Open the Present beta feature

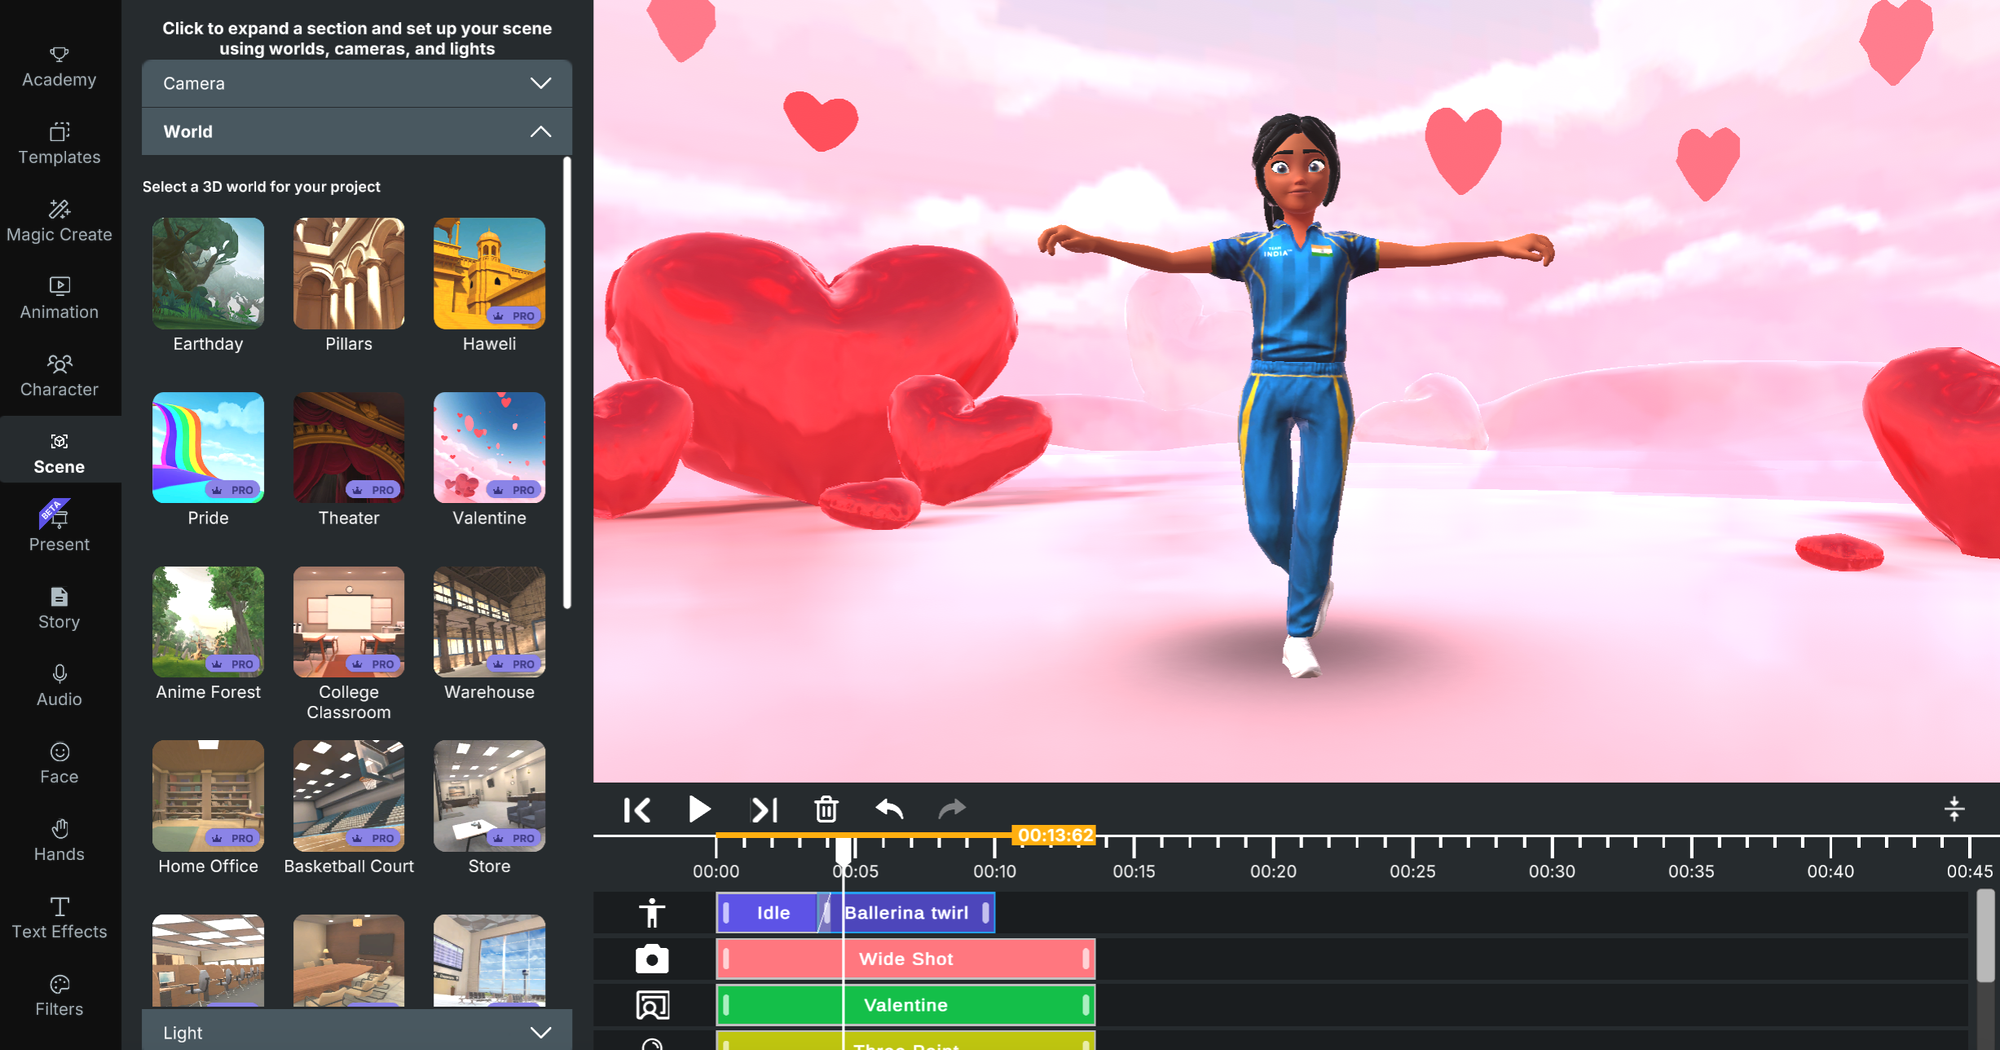pos(59,530)
